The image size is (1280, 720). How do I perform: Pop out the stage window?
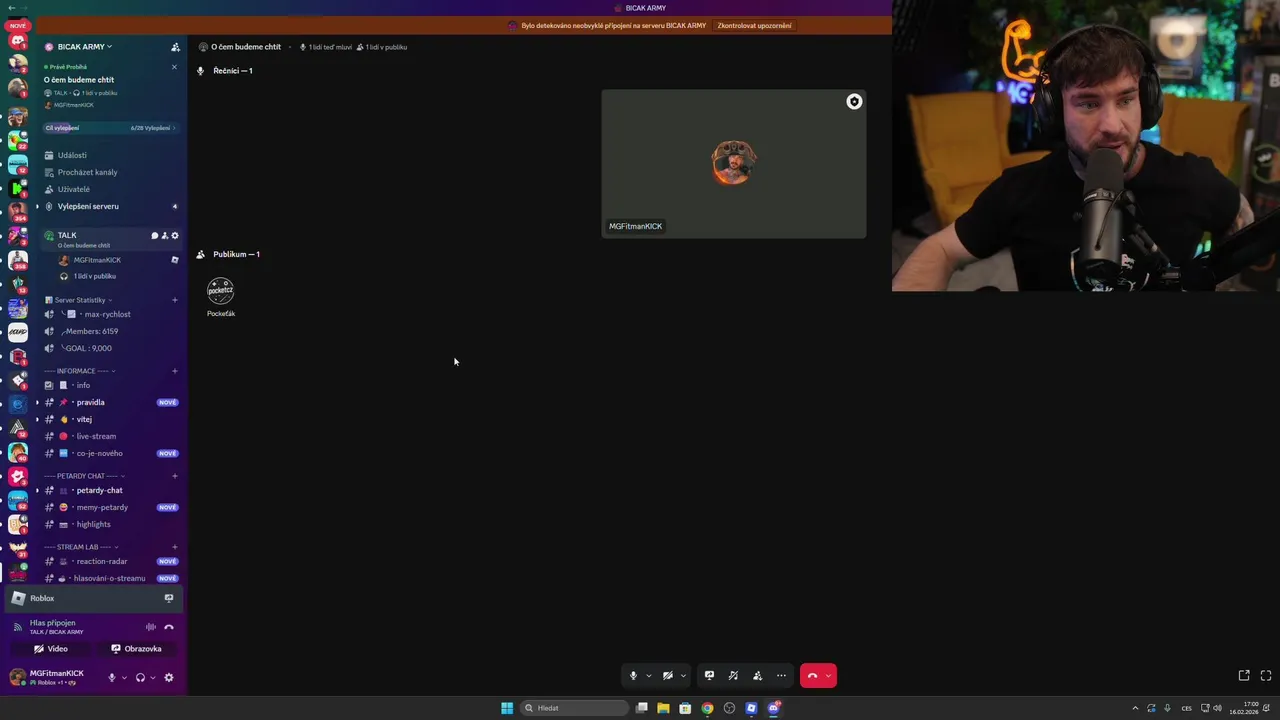[x=1244, y=676]
